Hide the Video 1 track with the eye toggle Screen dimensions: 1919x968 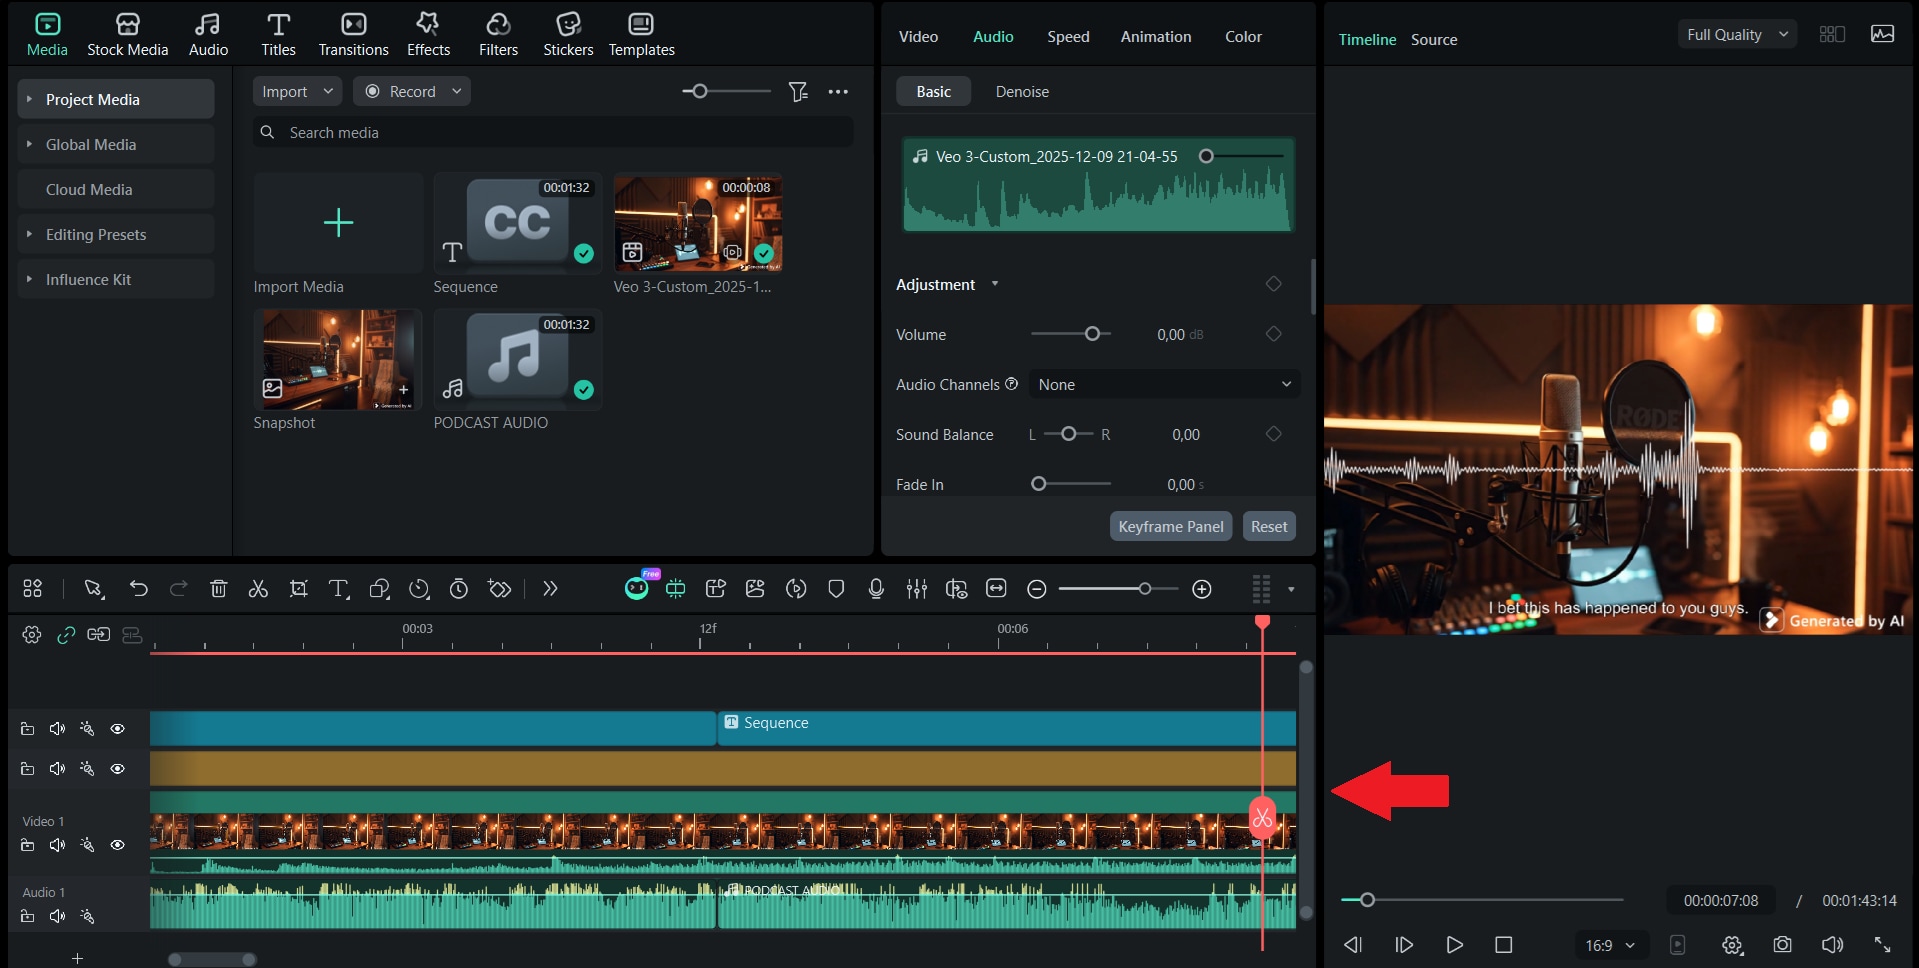[117, 845]
